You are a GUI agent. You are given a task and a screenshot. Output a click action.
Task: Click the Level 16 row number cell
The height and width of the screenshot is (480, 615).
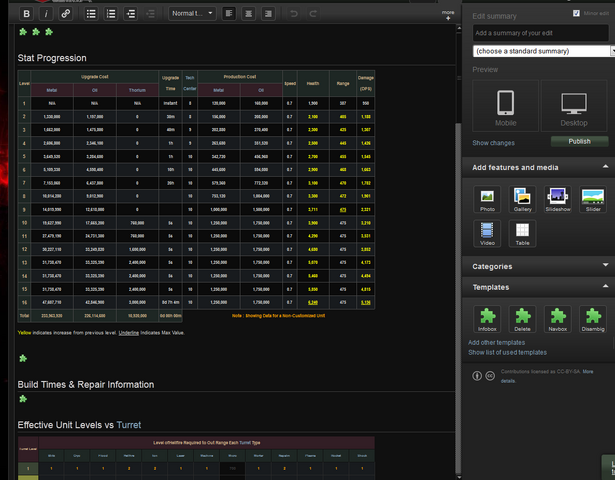click(24, 302)
